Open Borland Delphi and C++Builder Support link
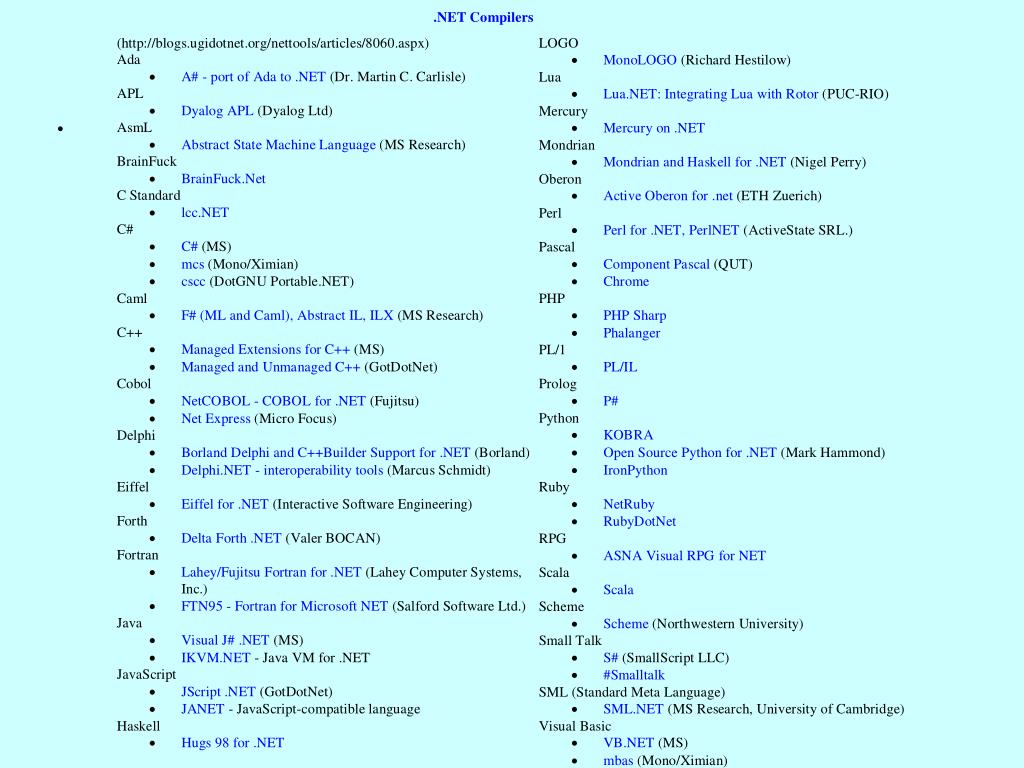The height and width of the screenshot is (768, 1024). pos(326,453)
